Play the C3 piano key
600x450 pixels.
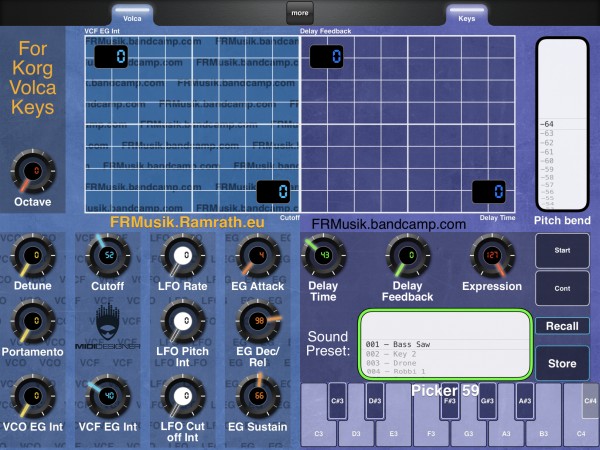tap(318, 433)
